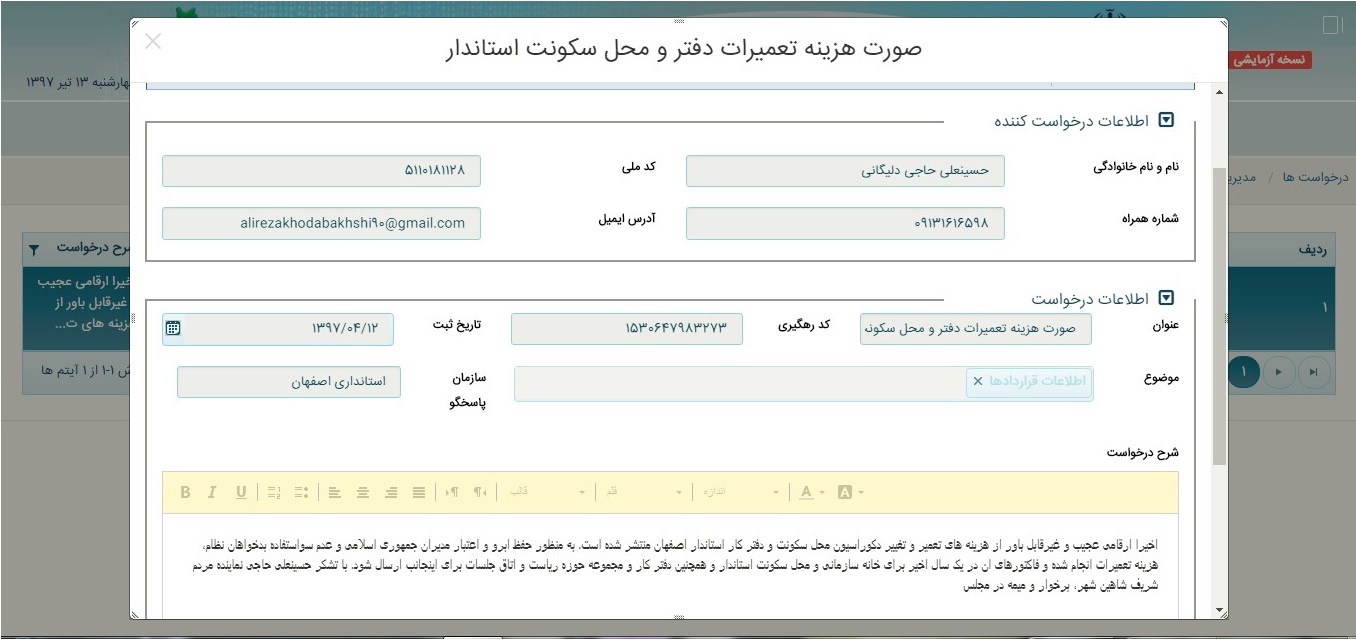Align text left in editor
This screenshot has height=642, width=1356.
(x=335, y=492)
